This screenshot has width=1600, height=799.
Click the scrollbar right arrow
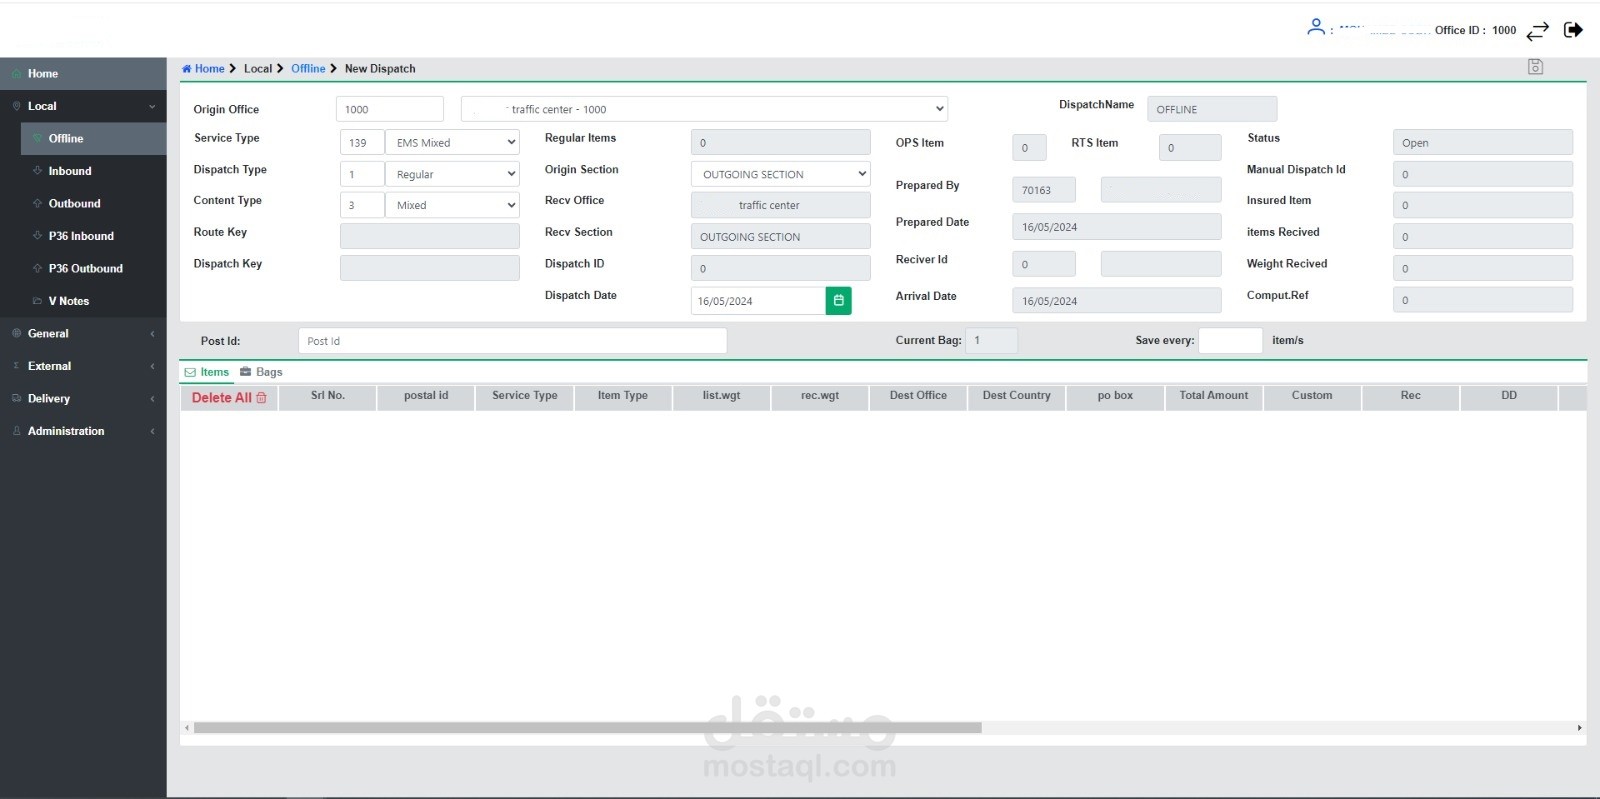pyautogui.click(x=1580, y=728)
